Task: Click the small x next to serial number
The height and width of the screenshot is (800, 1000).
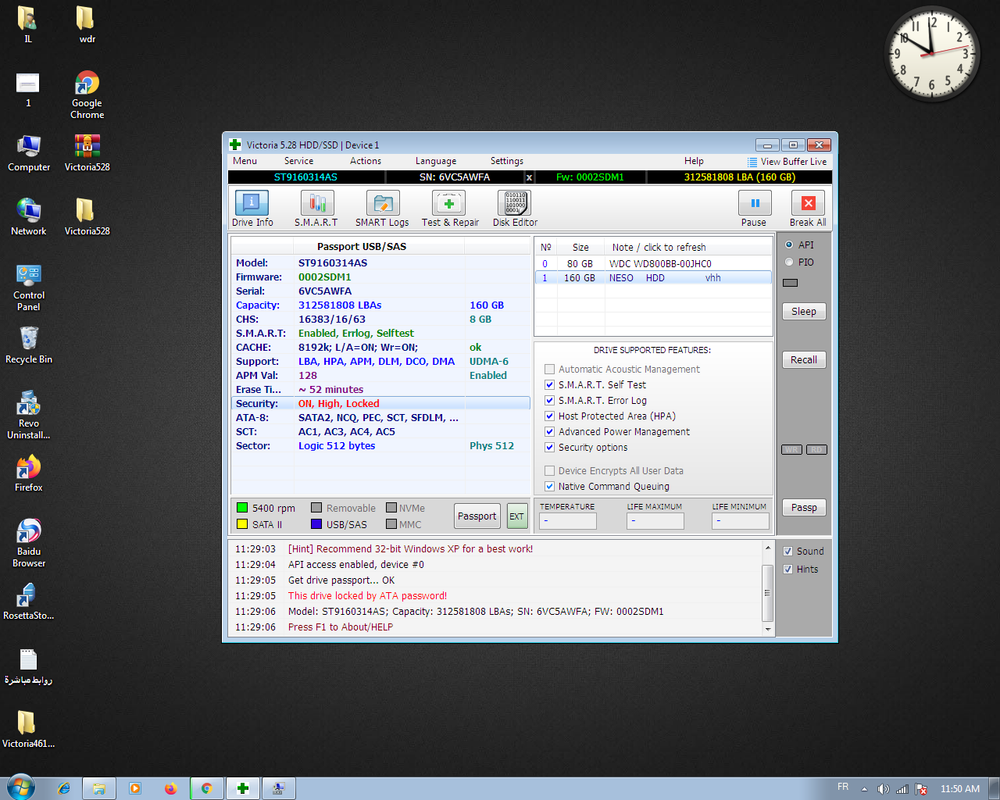Action: 529,177
